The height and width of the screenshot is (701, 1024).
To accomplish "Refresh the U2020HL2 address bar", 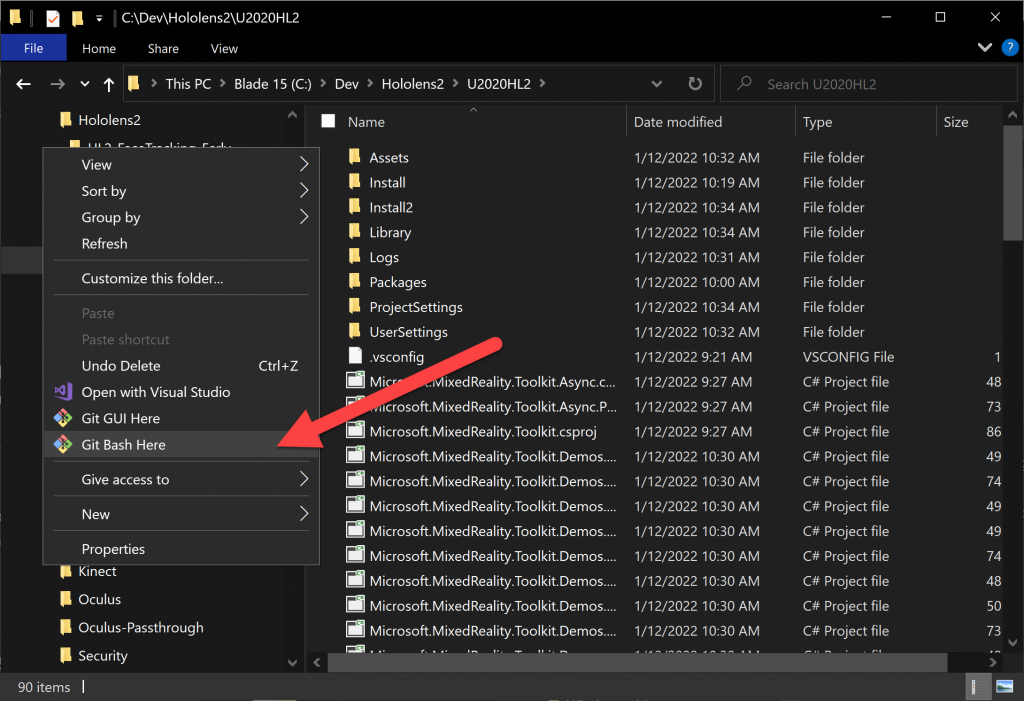I will click(x=695, y=84).
